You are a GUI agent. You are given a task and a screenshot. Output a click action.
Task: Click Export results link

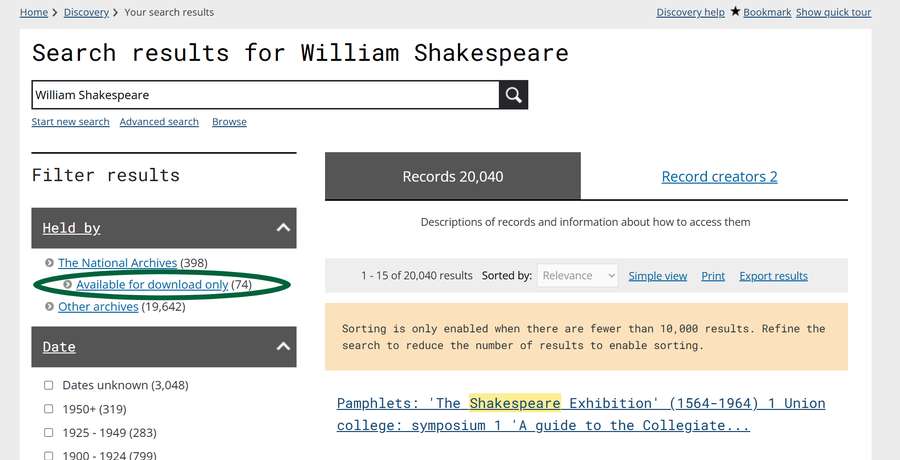point(773,276)
